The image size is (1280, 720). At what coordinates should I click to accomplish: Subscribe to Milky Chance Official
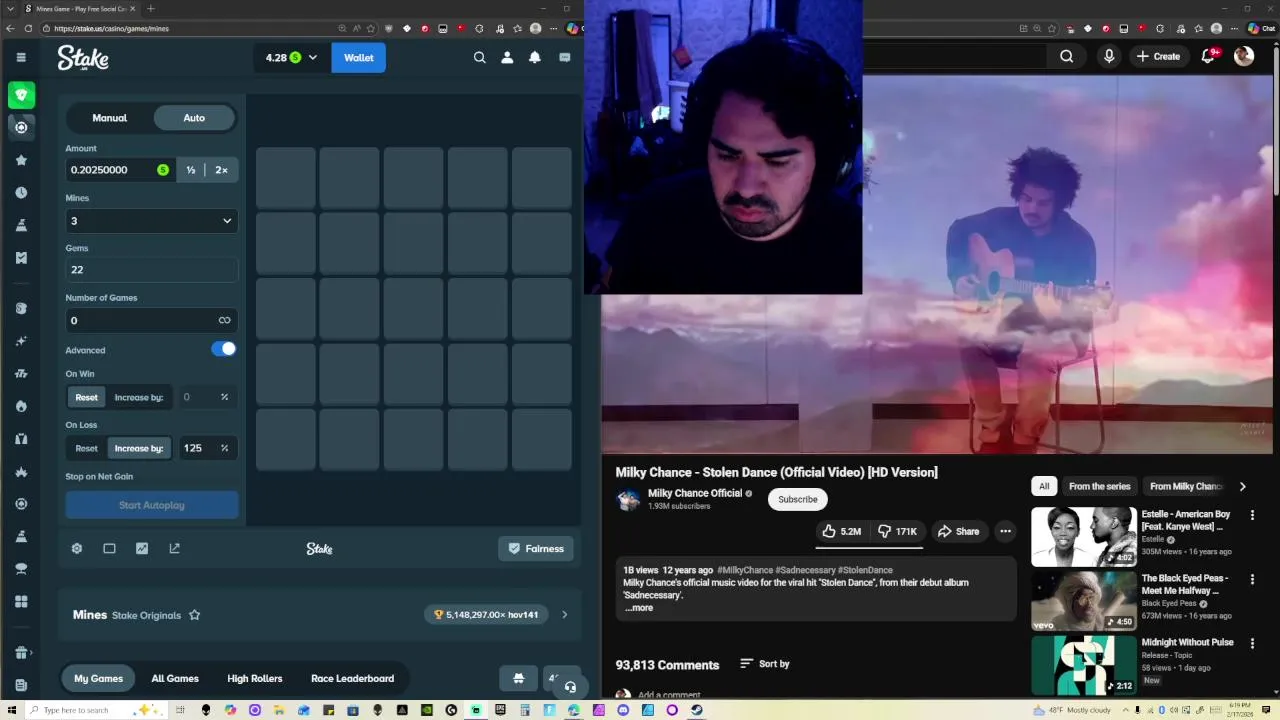point(798,499)
